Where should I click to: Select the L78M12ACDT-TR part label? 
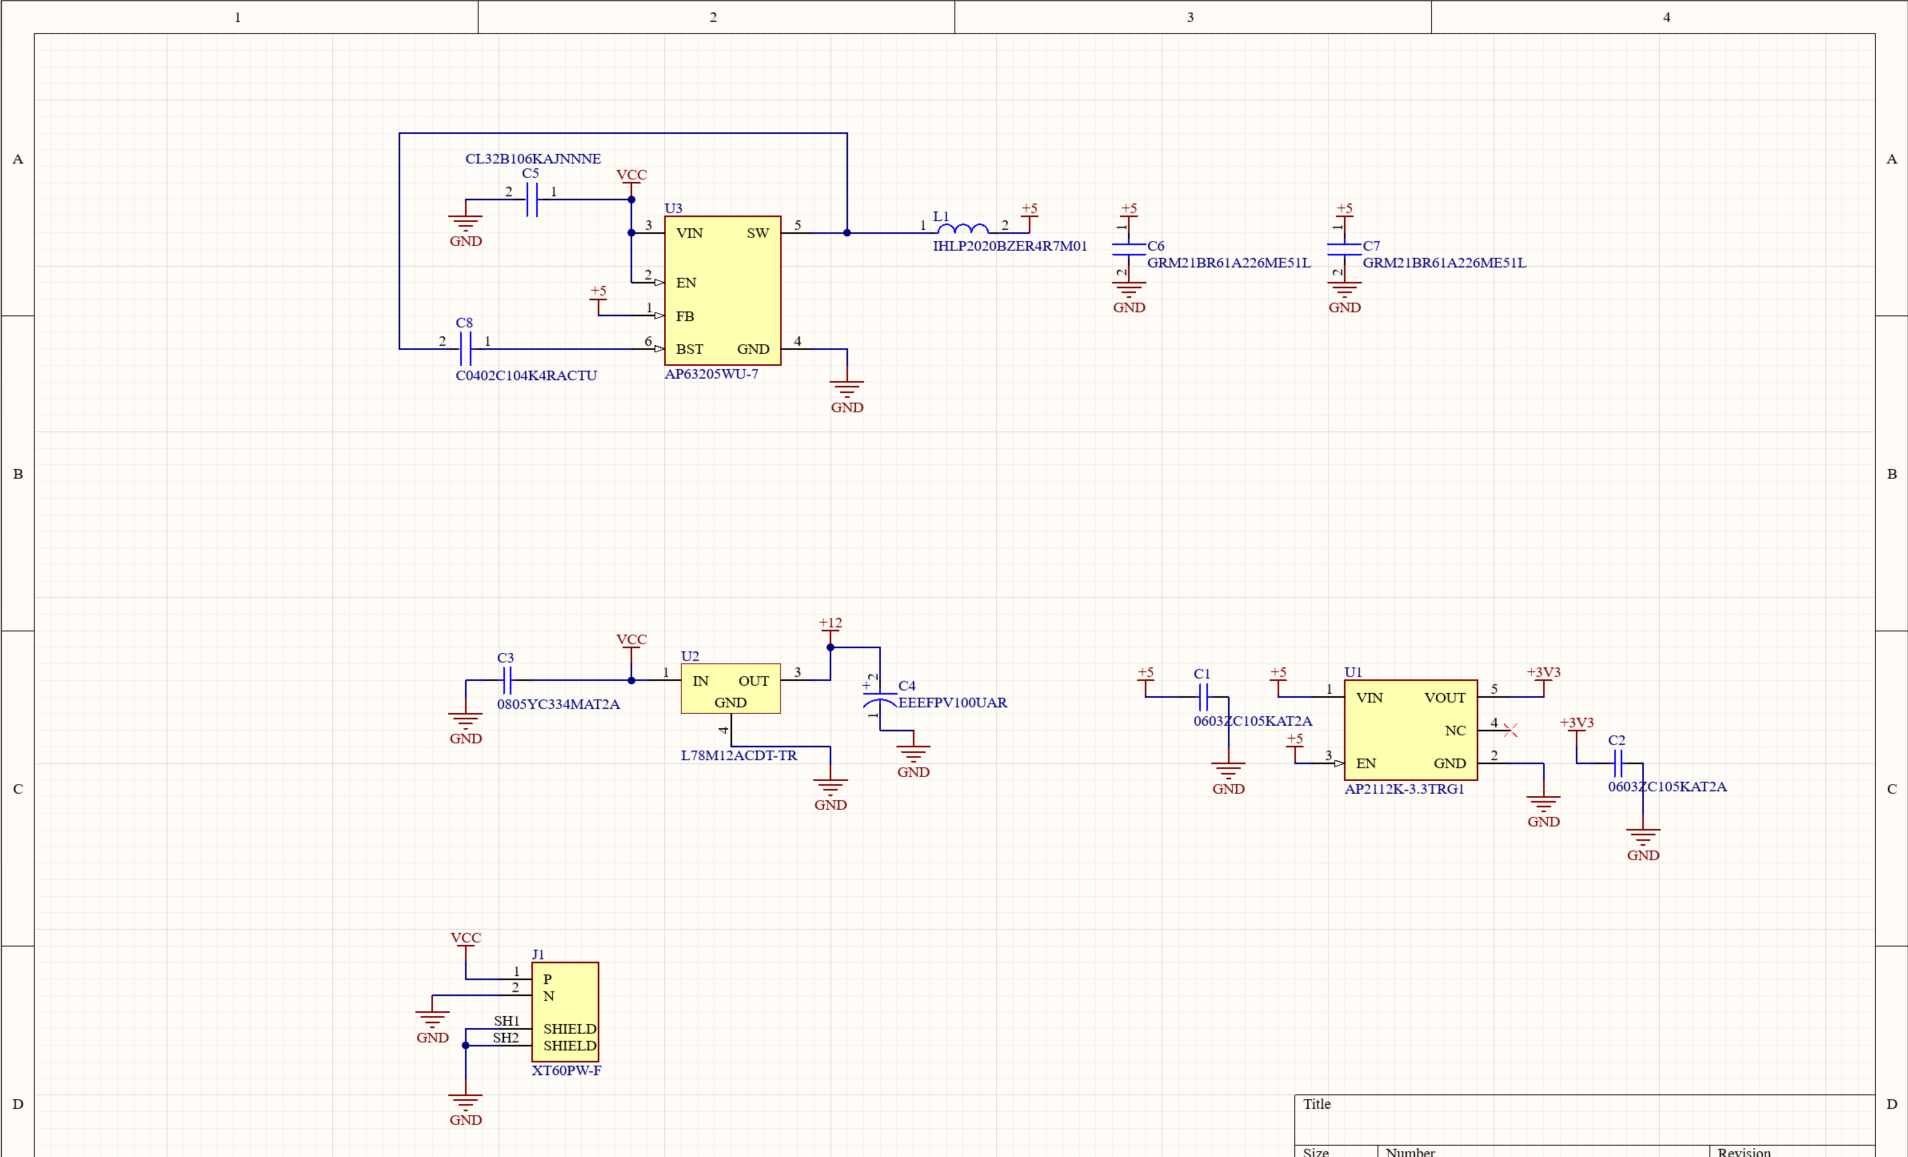click(739, 755)
